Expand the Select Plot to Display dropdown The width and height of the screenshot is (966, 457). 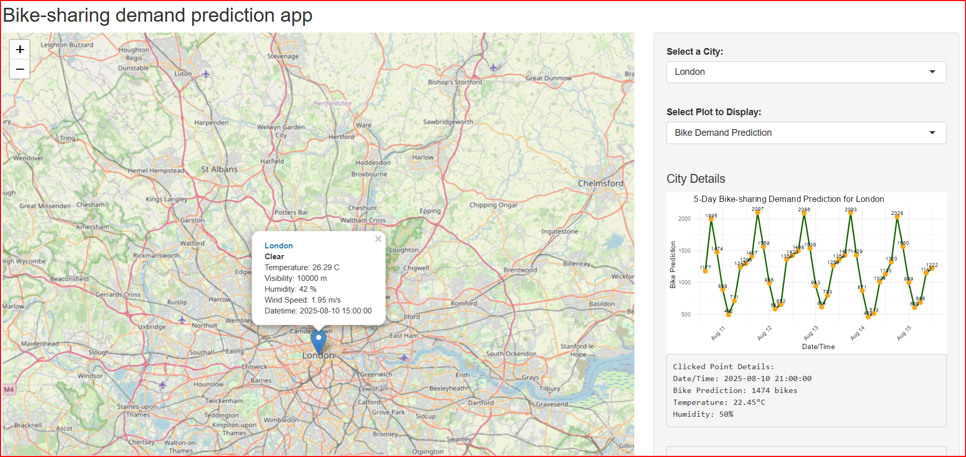point(806,132)
